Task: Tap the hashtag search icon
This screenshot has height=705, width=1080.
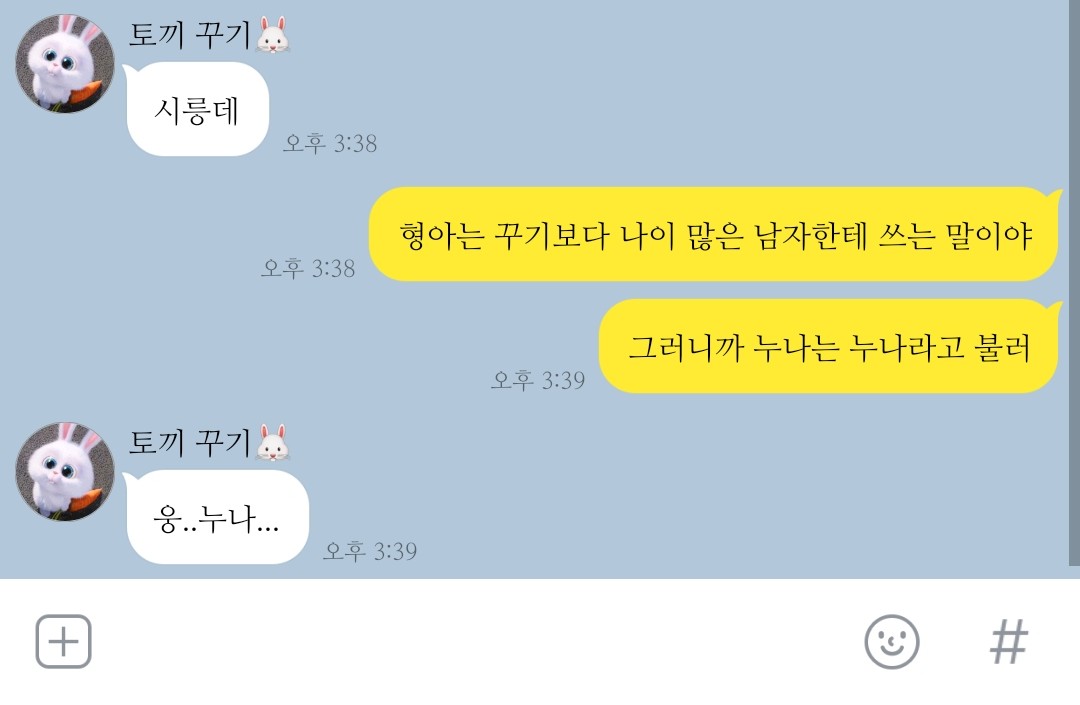Action: [1009, 642]
